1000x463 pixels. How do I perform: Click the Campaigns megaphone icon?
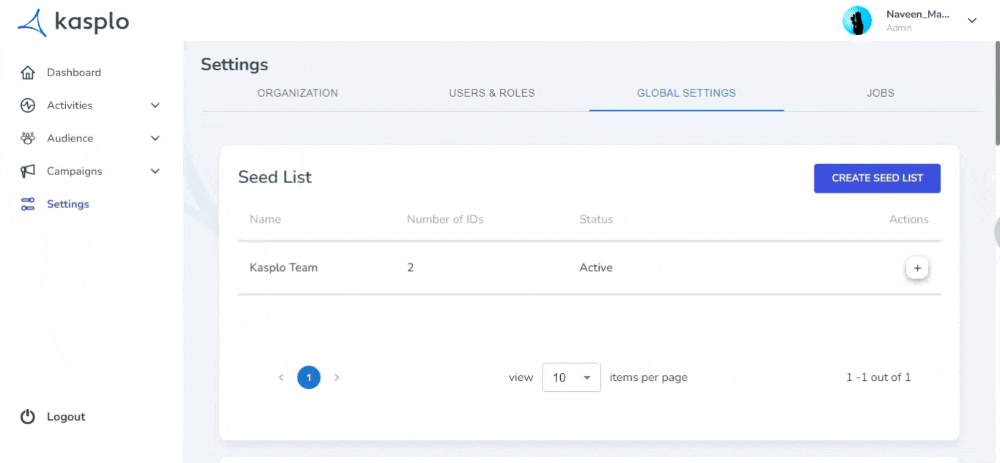27,171
